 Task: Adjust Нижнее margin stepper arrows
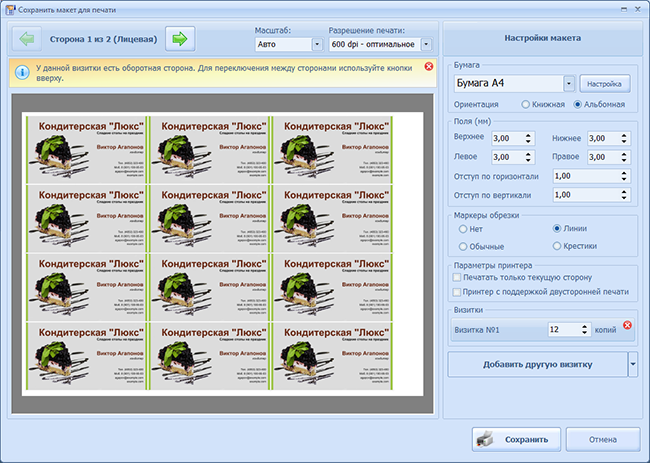624,138
